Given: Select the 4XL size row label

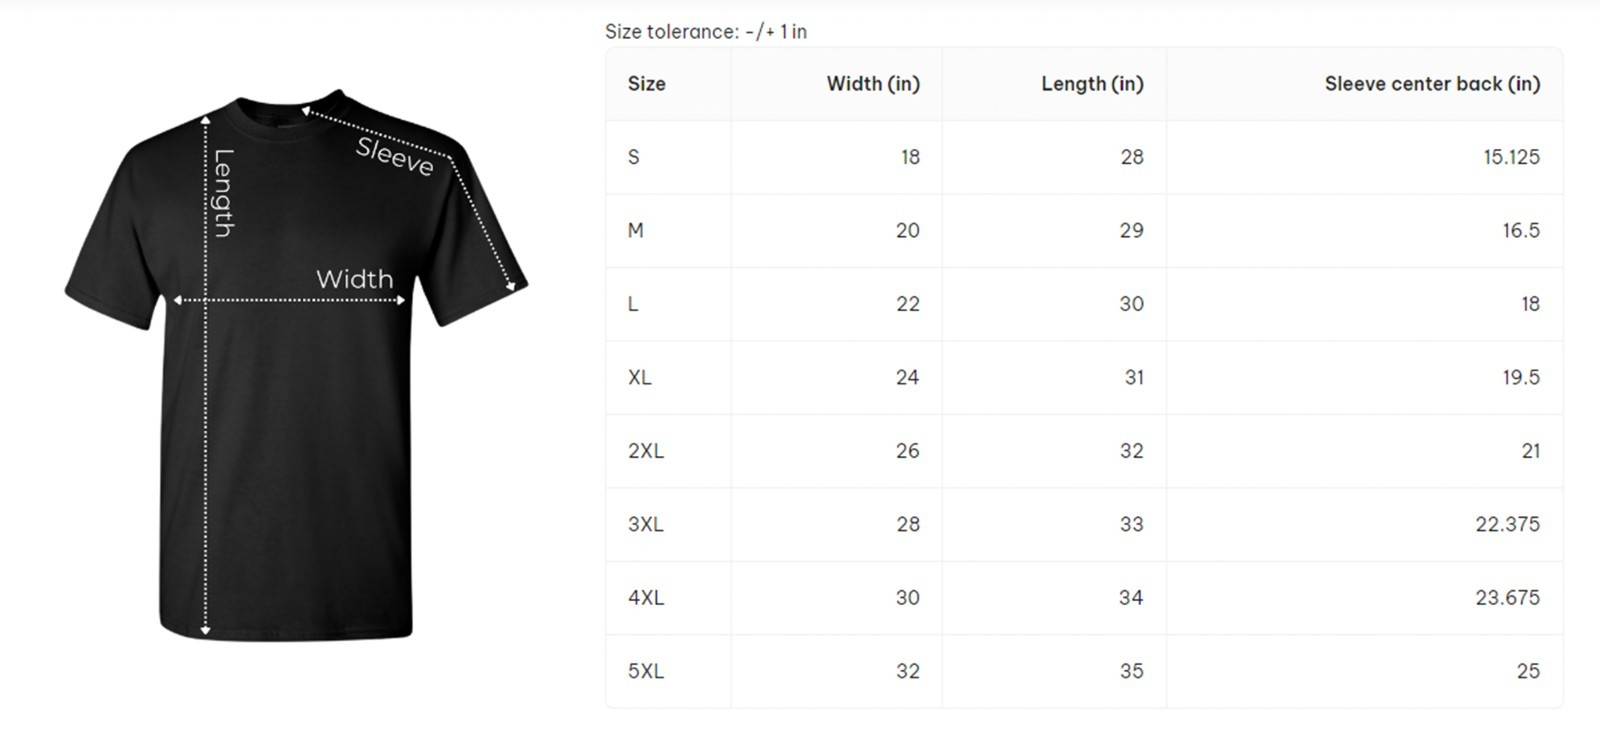Looking at the screenshot, I should coord(645,598).
